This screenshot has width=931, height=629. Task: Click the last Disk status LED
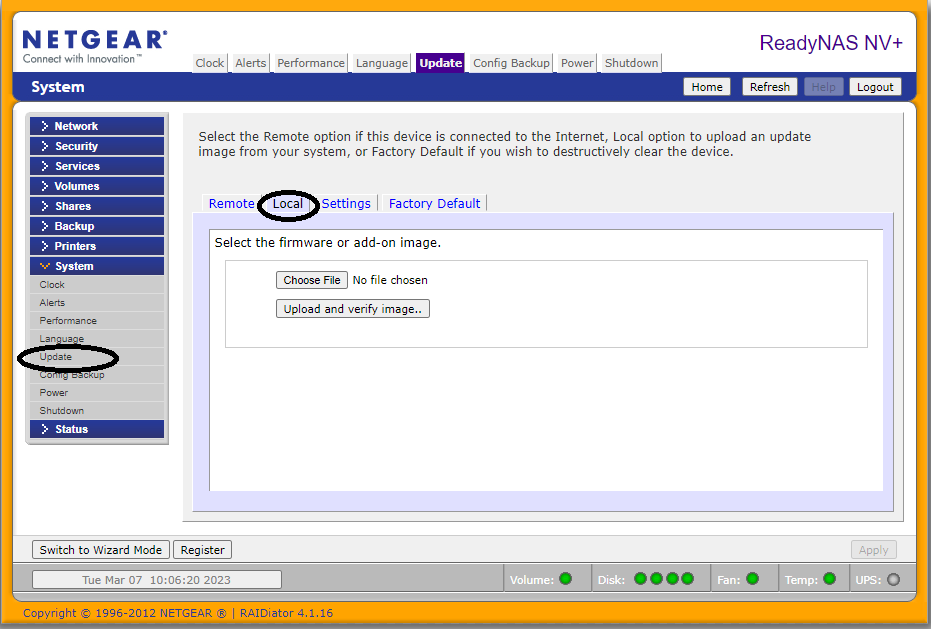click(x=688, y=579)
